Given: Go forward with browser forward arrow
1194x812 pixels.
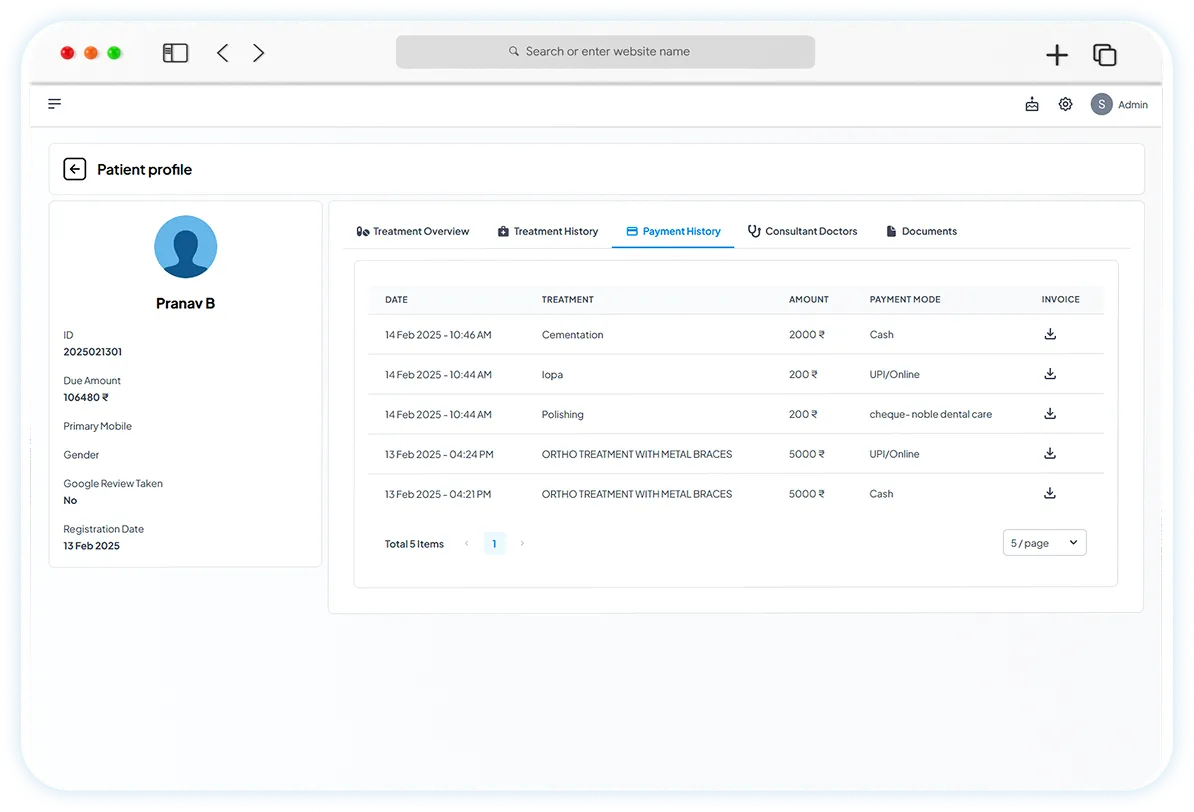Looking at the screenshot, I should click(258, 53).
